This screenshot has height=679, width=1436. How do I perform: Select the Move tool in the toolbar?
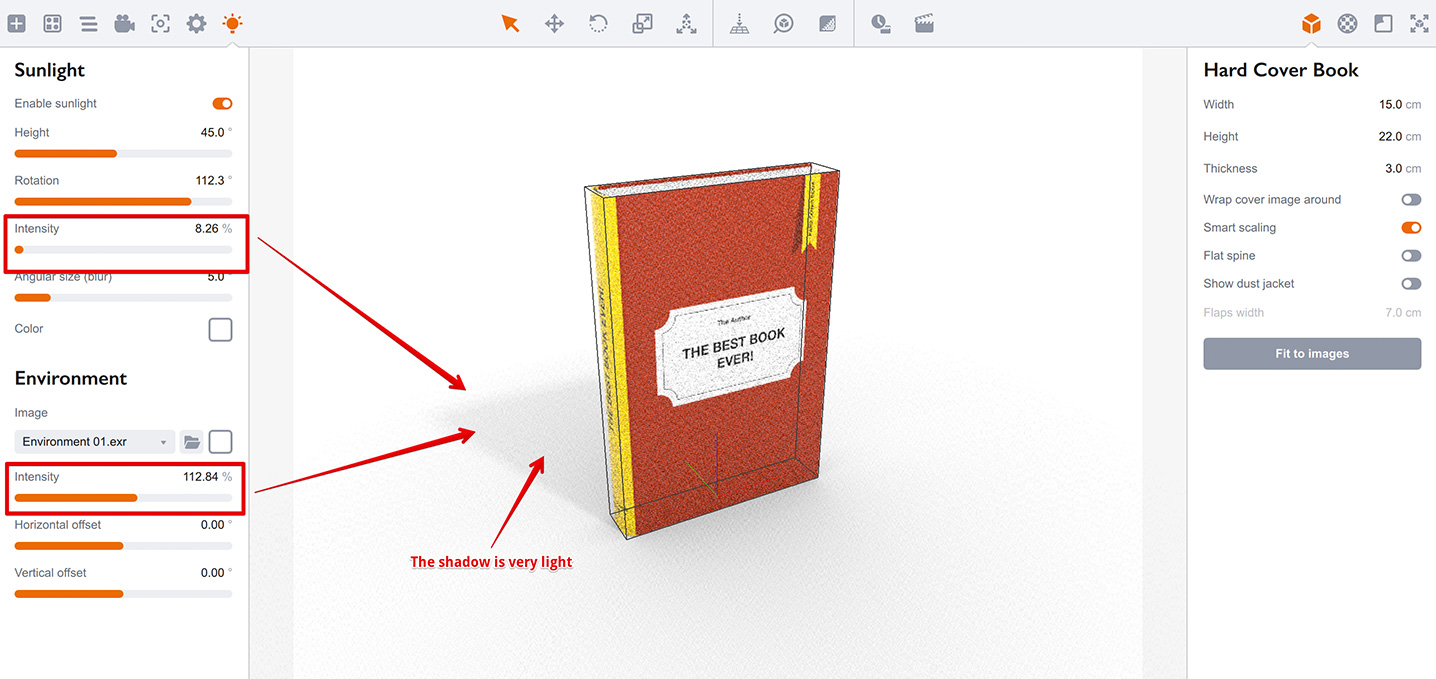coord(554,23)
